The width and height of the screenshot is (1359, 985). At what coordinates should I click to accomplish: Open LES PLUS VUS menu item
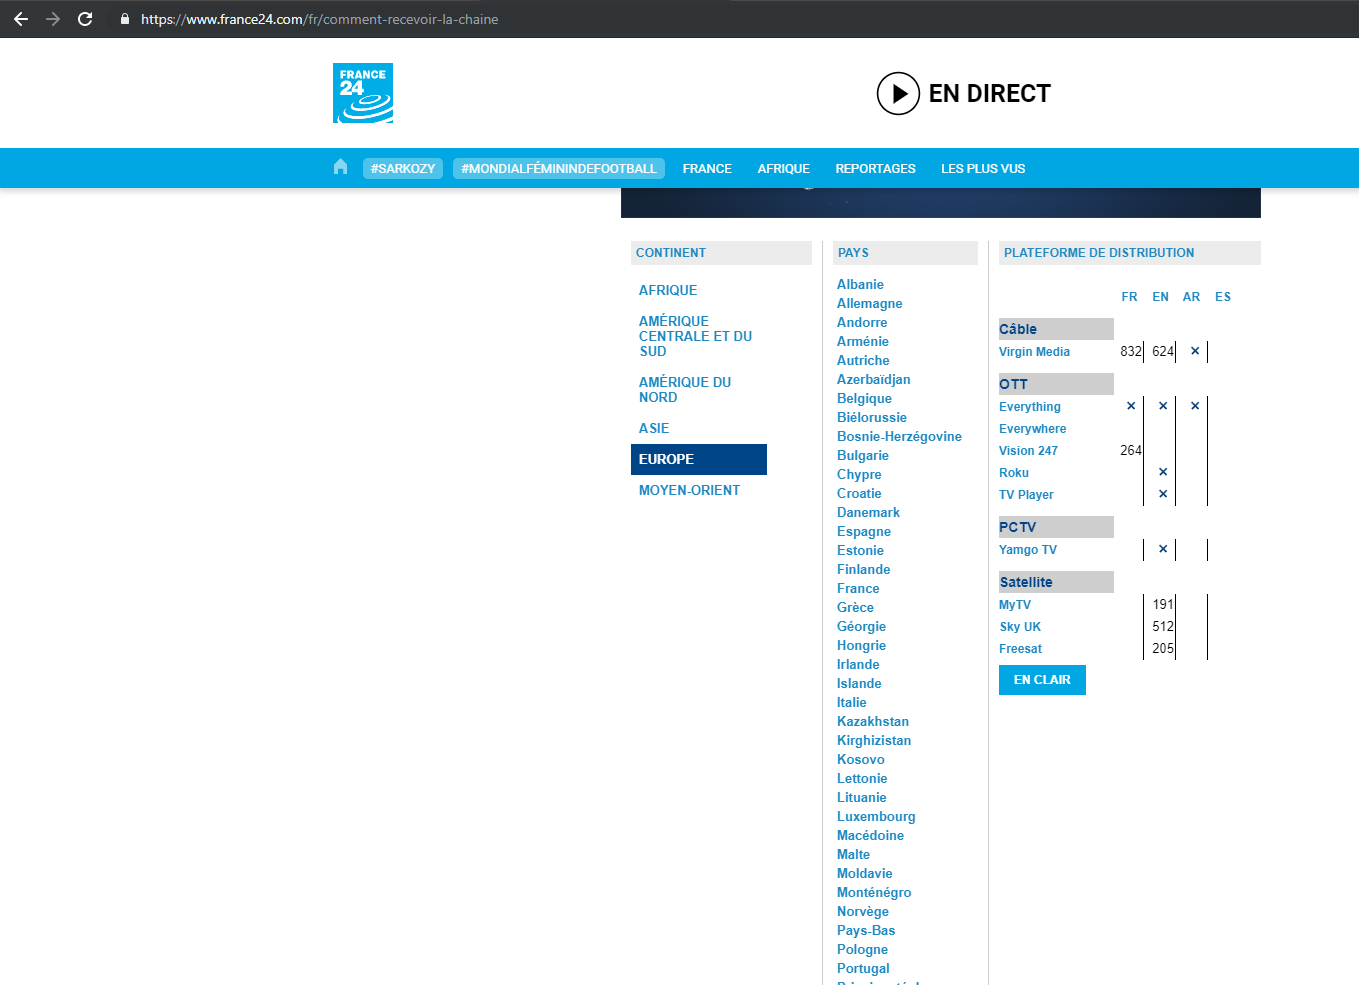(983, 168)
